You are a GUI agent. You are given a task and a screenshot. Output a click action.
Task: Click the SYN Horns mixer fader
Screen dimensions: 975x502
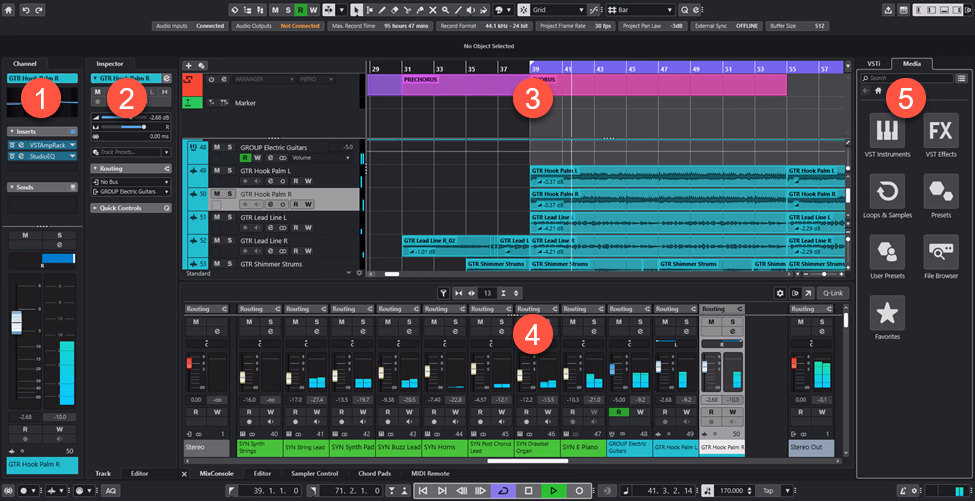click(x=428, y=372)
